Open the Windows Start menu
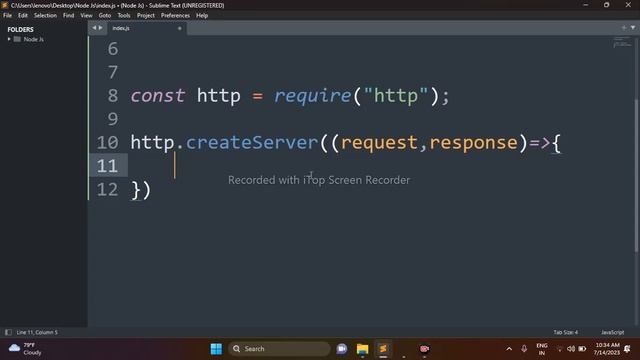640x360 pixels. (216, 349)
